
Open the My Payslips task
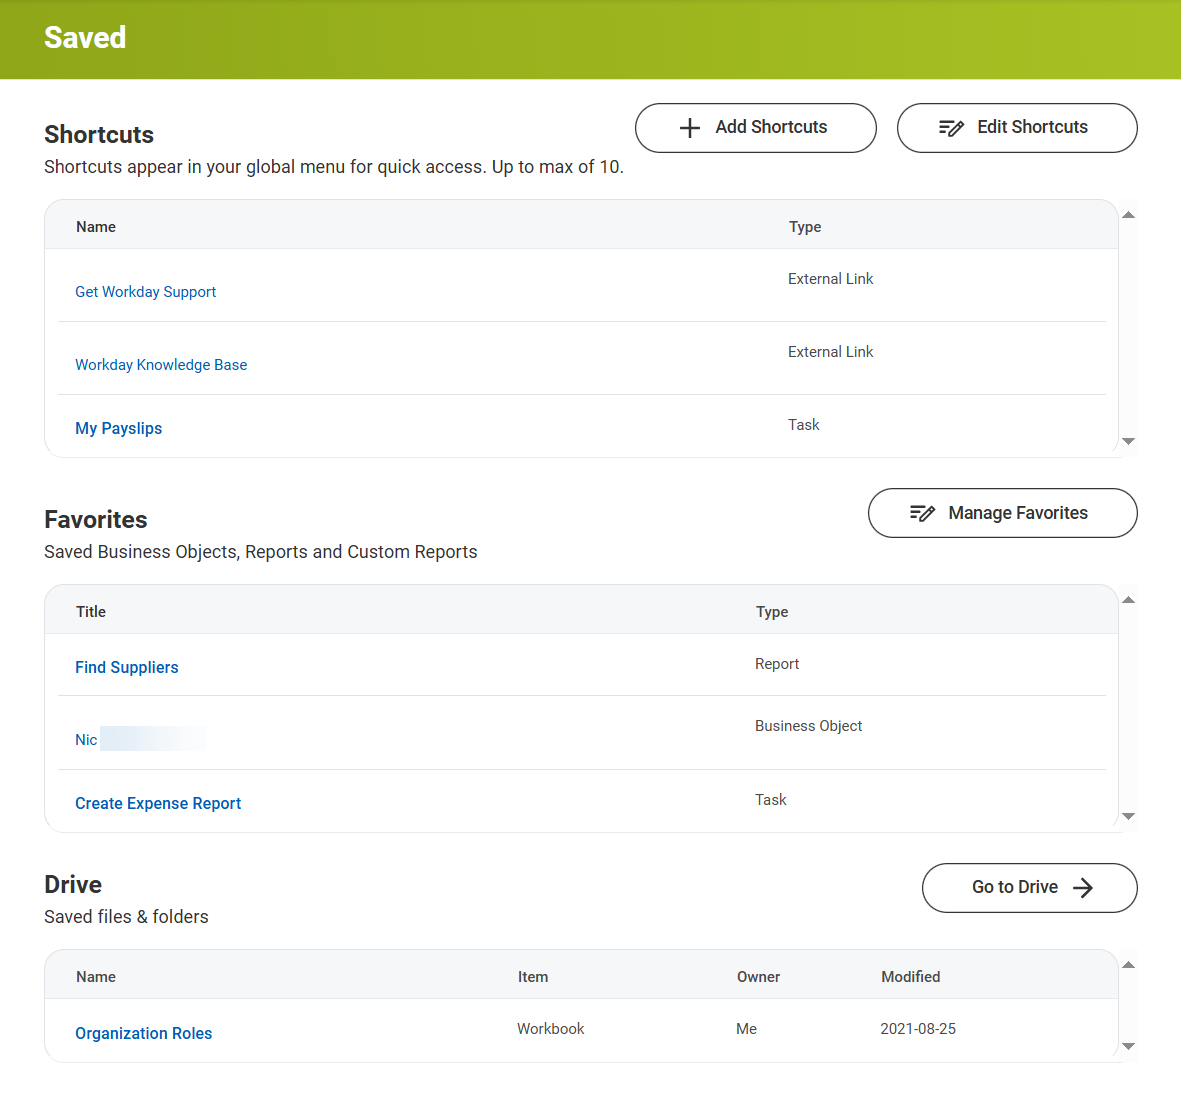[118, 428]
